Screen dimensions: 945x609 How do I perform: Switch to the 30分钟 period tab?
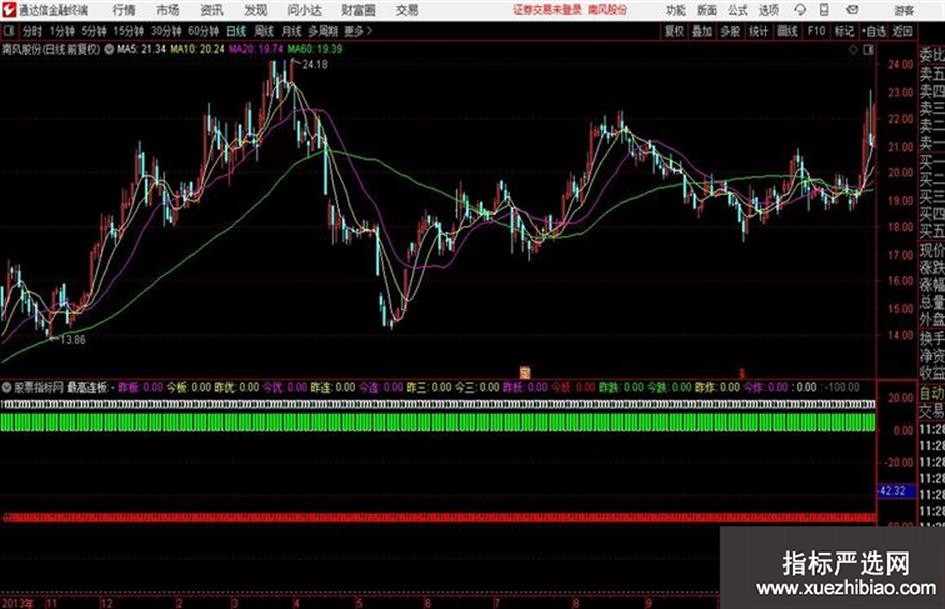pyautogui.click(x=166, y=31)
